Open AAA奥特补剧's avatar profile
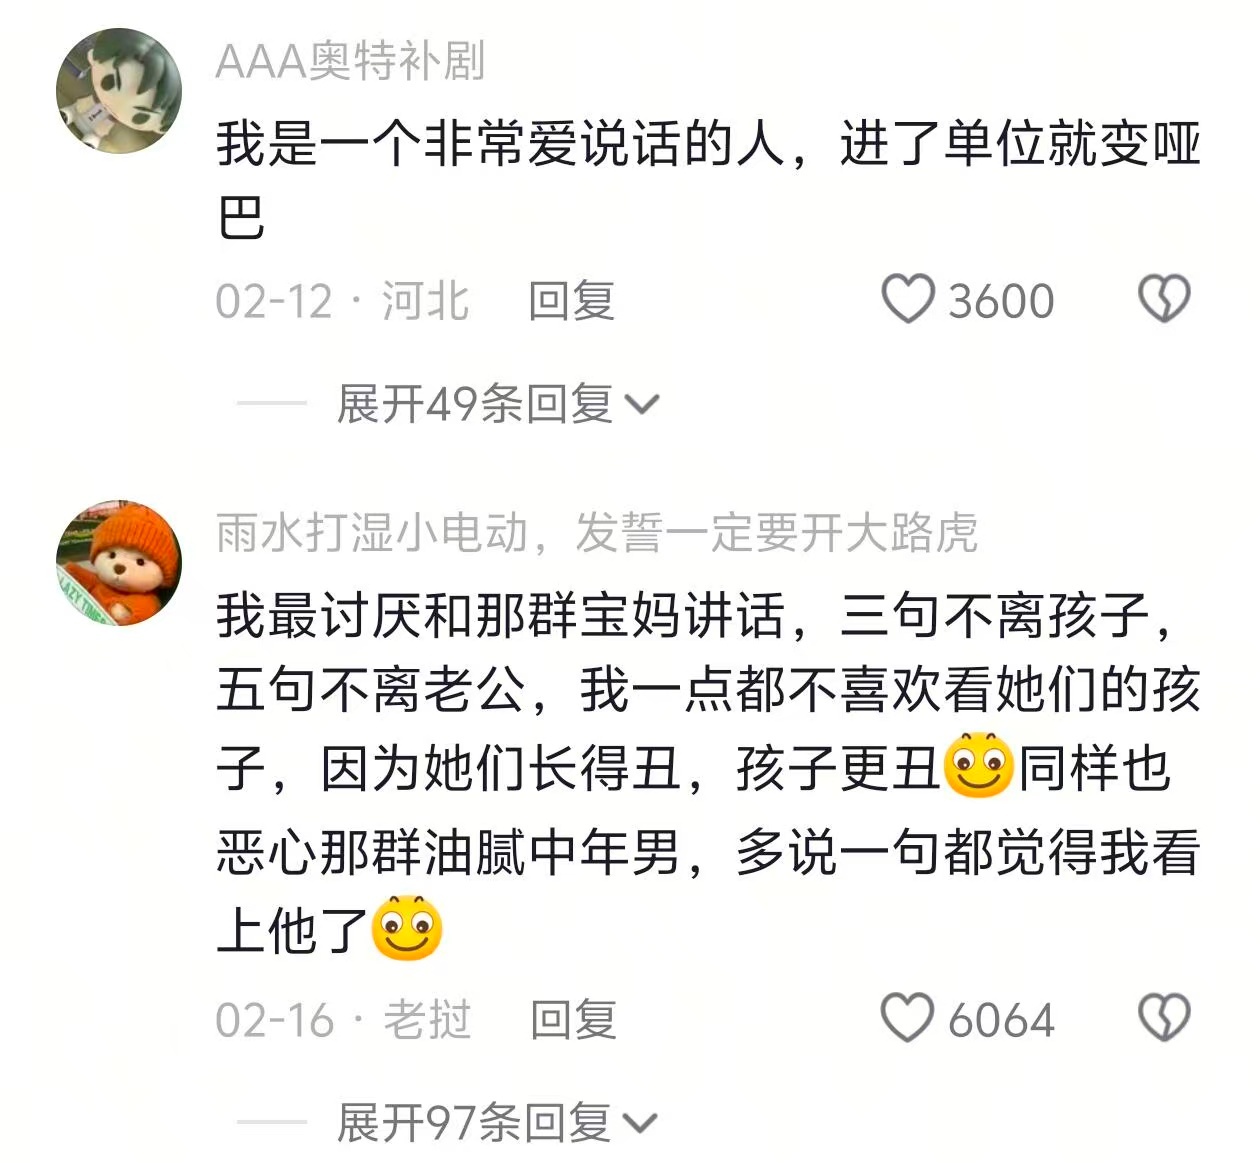The width and height of the screenshot is (1260, 1163). [119, 91]
